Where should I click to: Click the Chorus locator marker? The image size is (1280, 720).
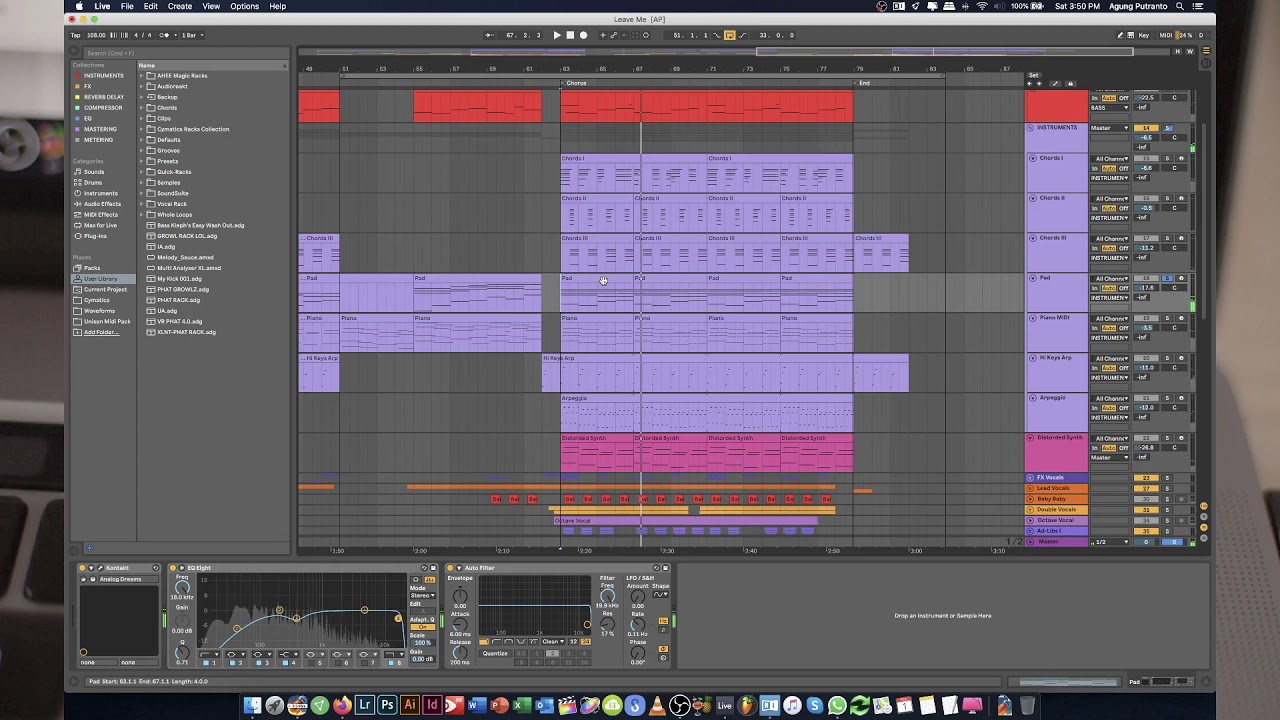[575, 83]
